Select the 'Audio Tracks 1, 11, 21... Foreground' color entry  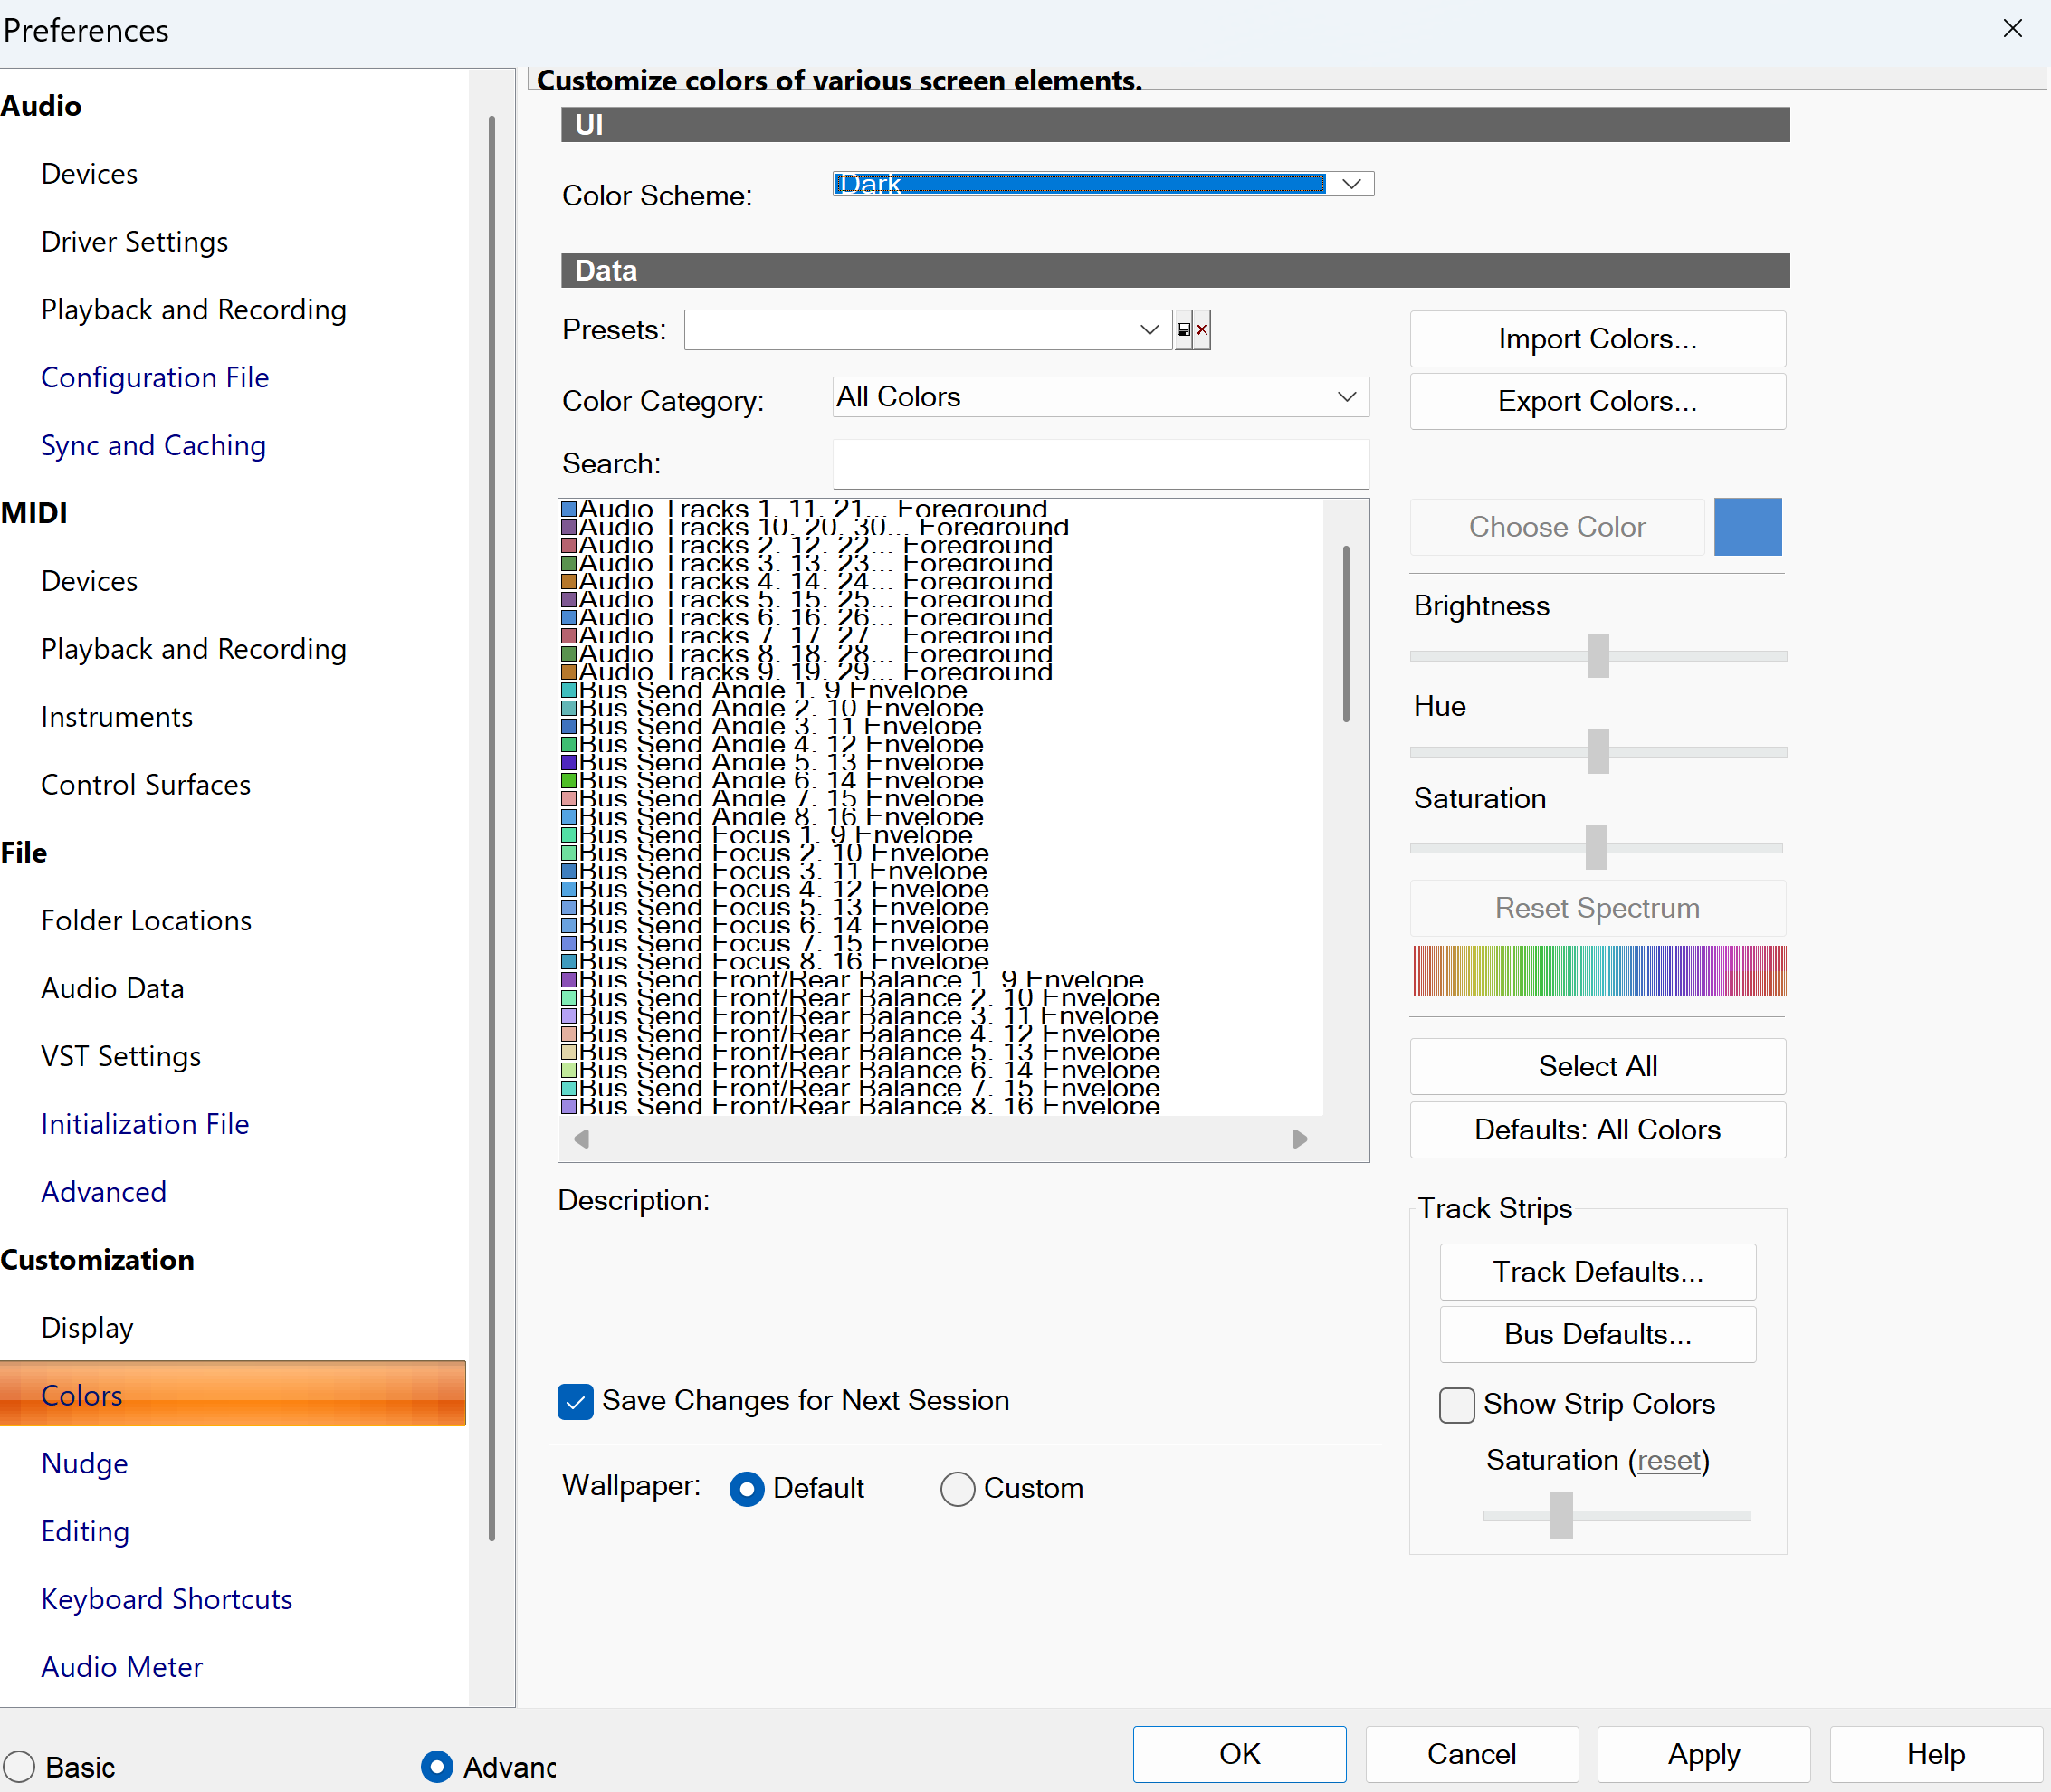coord(805,508)
